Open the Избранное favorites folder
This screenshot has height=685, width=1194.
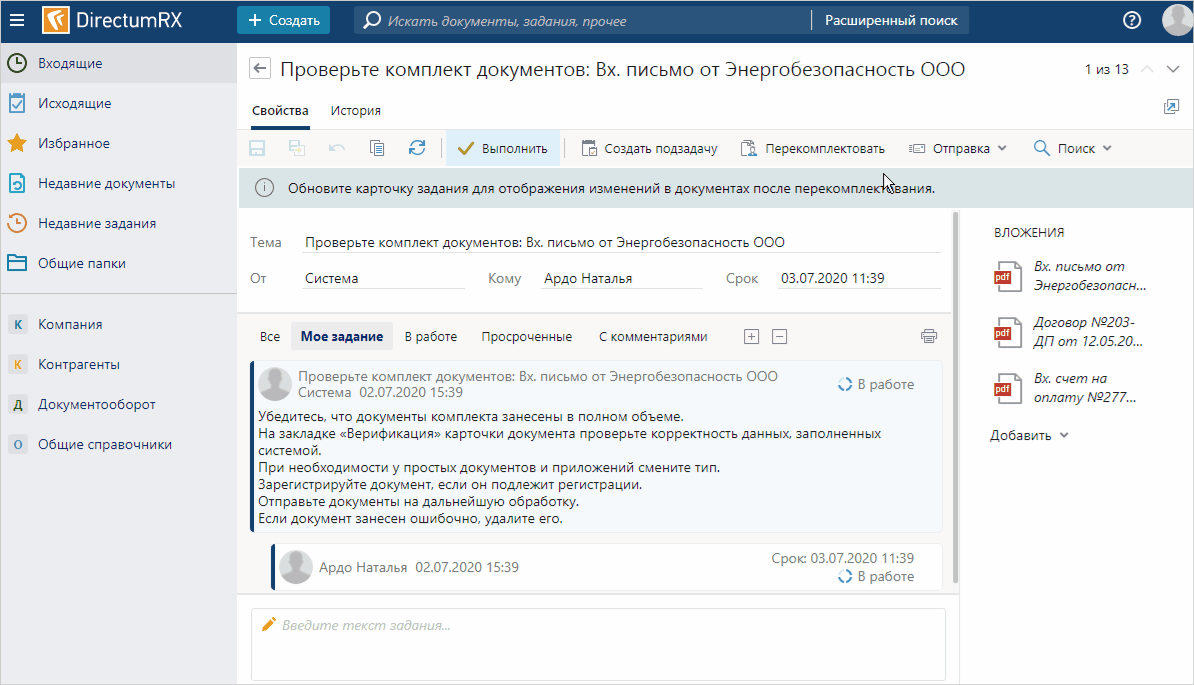(x=119, y=143)
